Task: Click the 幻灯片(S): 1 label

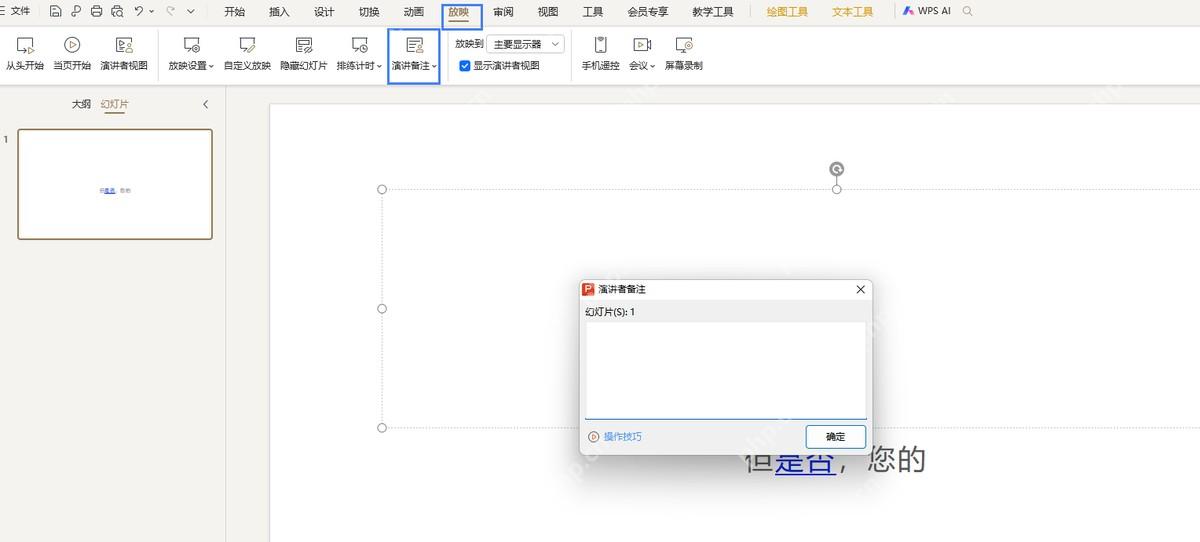Action: (610, 312)
